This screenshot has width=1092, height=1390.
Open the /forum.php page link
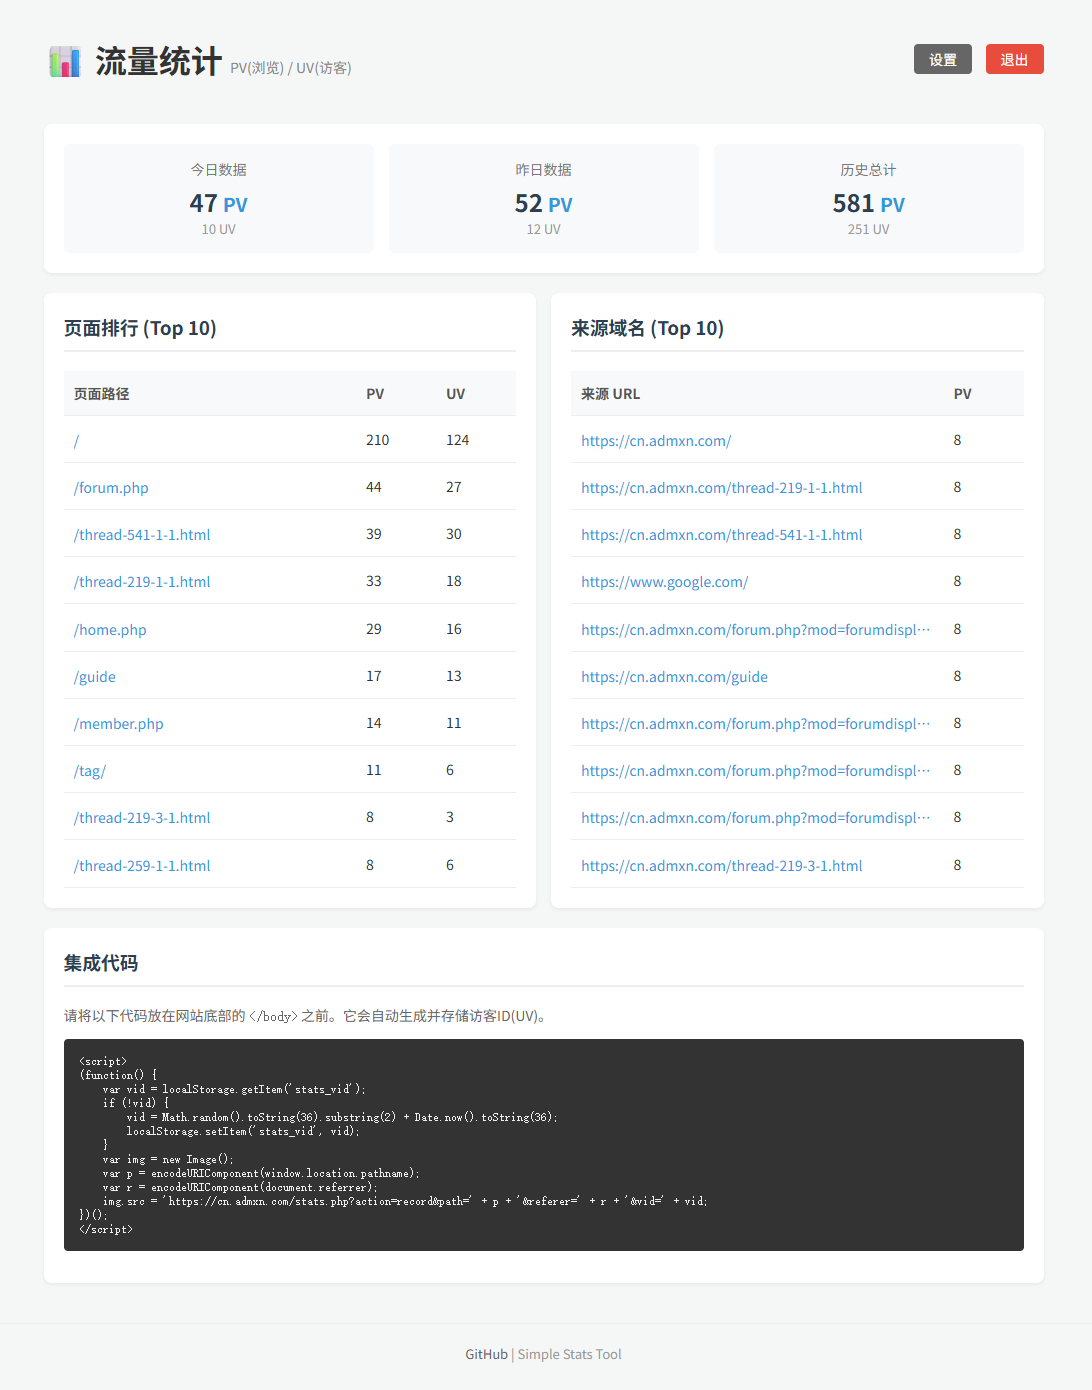pos(110,487)
